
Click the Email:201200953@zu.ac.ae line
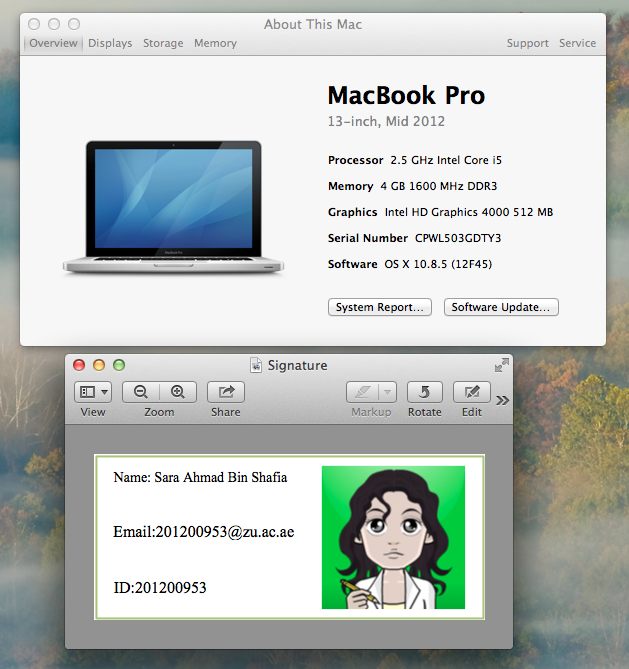click(204, 532)
